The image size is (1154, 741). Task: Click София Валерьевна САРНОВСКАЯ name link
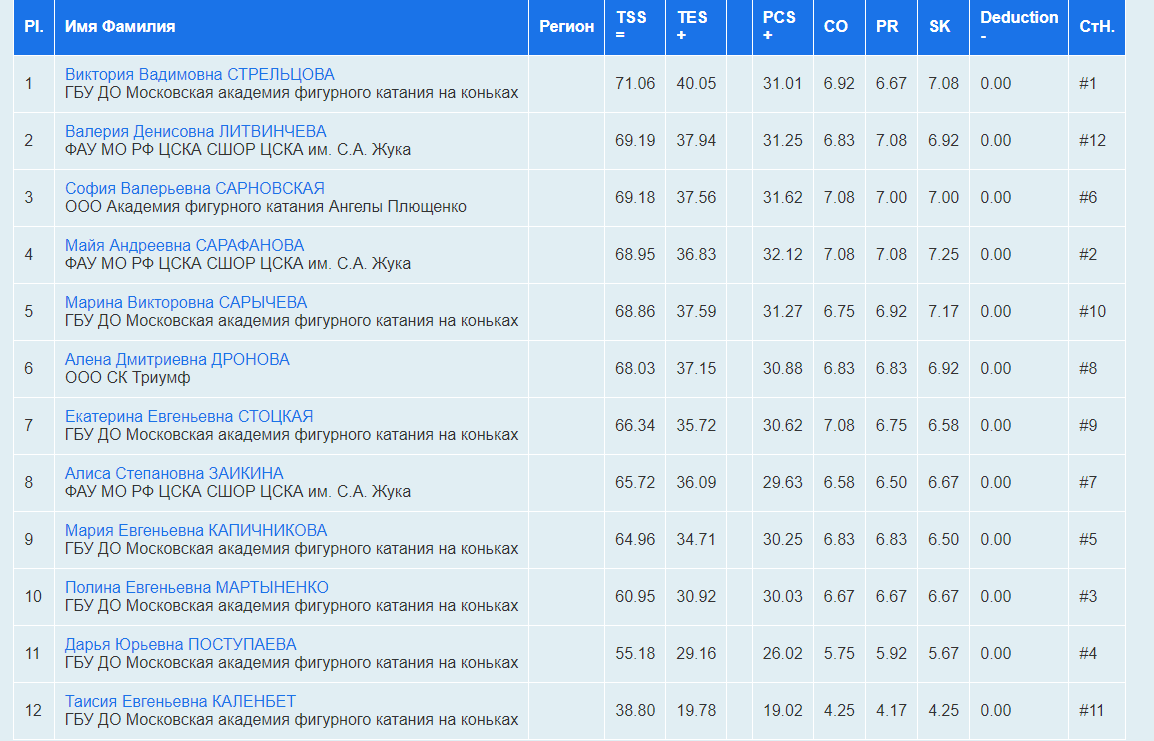click(194, 189)
